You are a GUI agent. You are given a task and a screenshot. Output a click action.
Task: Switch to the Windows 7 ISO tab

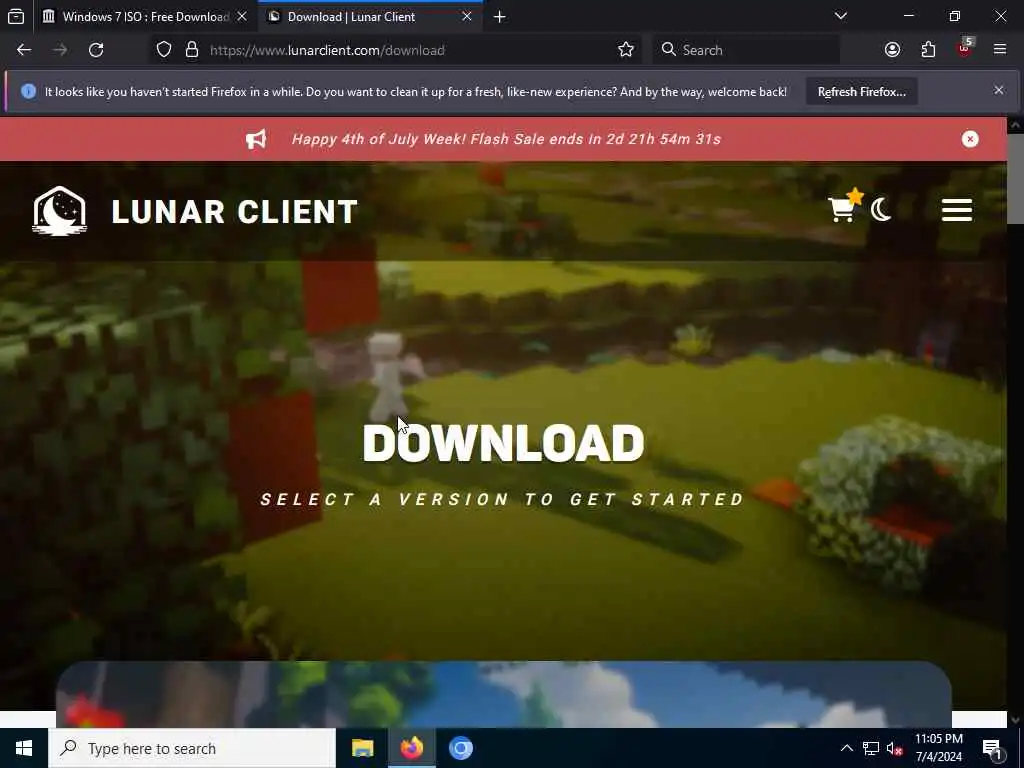[x=145, y=16]
